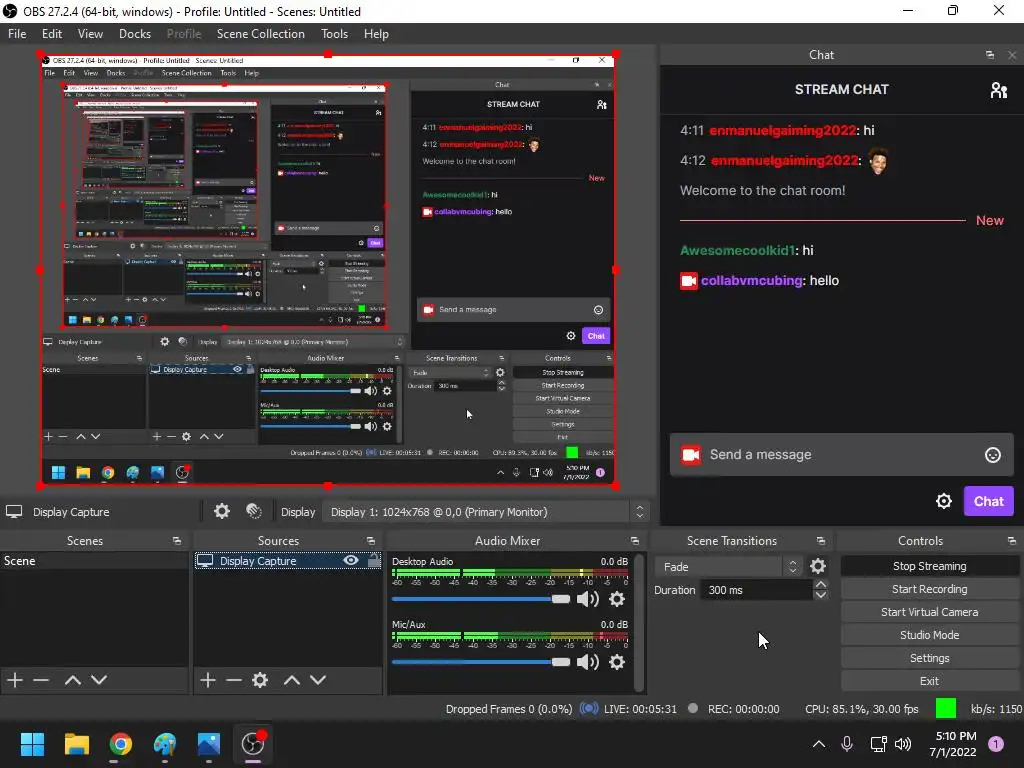Open emoji picker in chat message box
The image size is (1024, 768).
tap(993, 455)
